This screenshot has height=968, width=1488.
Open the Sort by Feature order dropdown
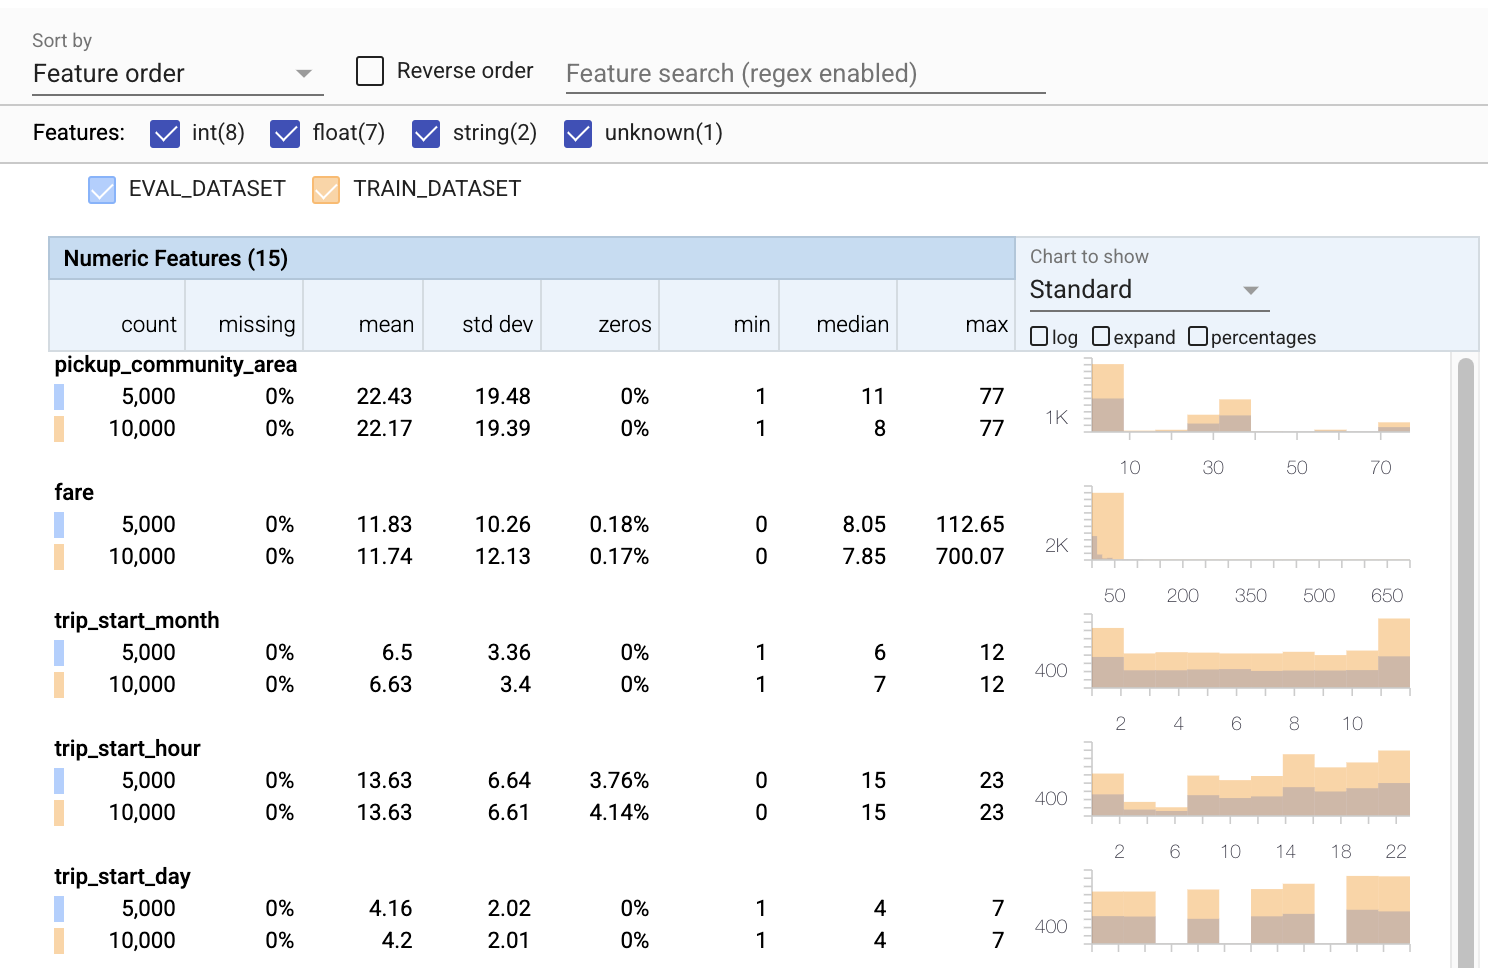click(176, 74)
